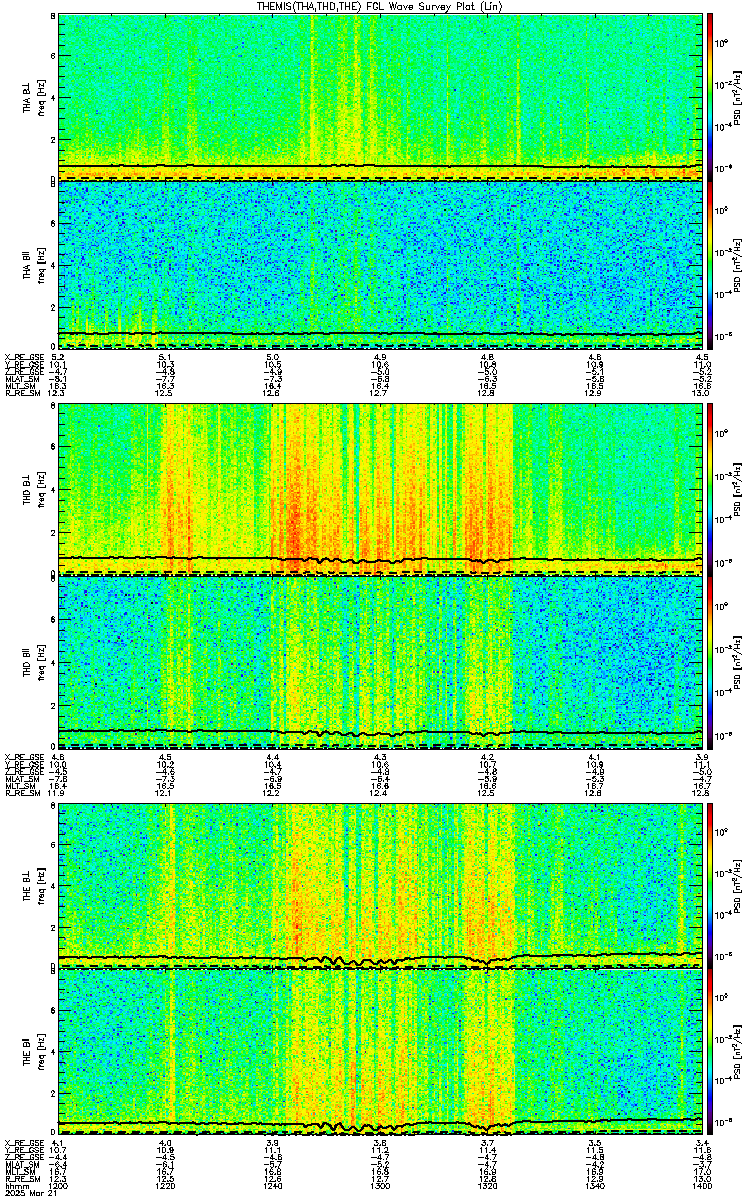Click the THE B-parallel spectrogram panel

(x=381, y=1053)
